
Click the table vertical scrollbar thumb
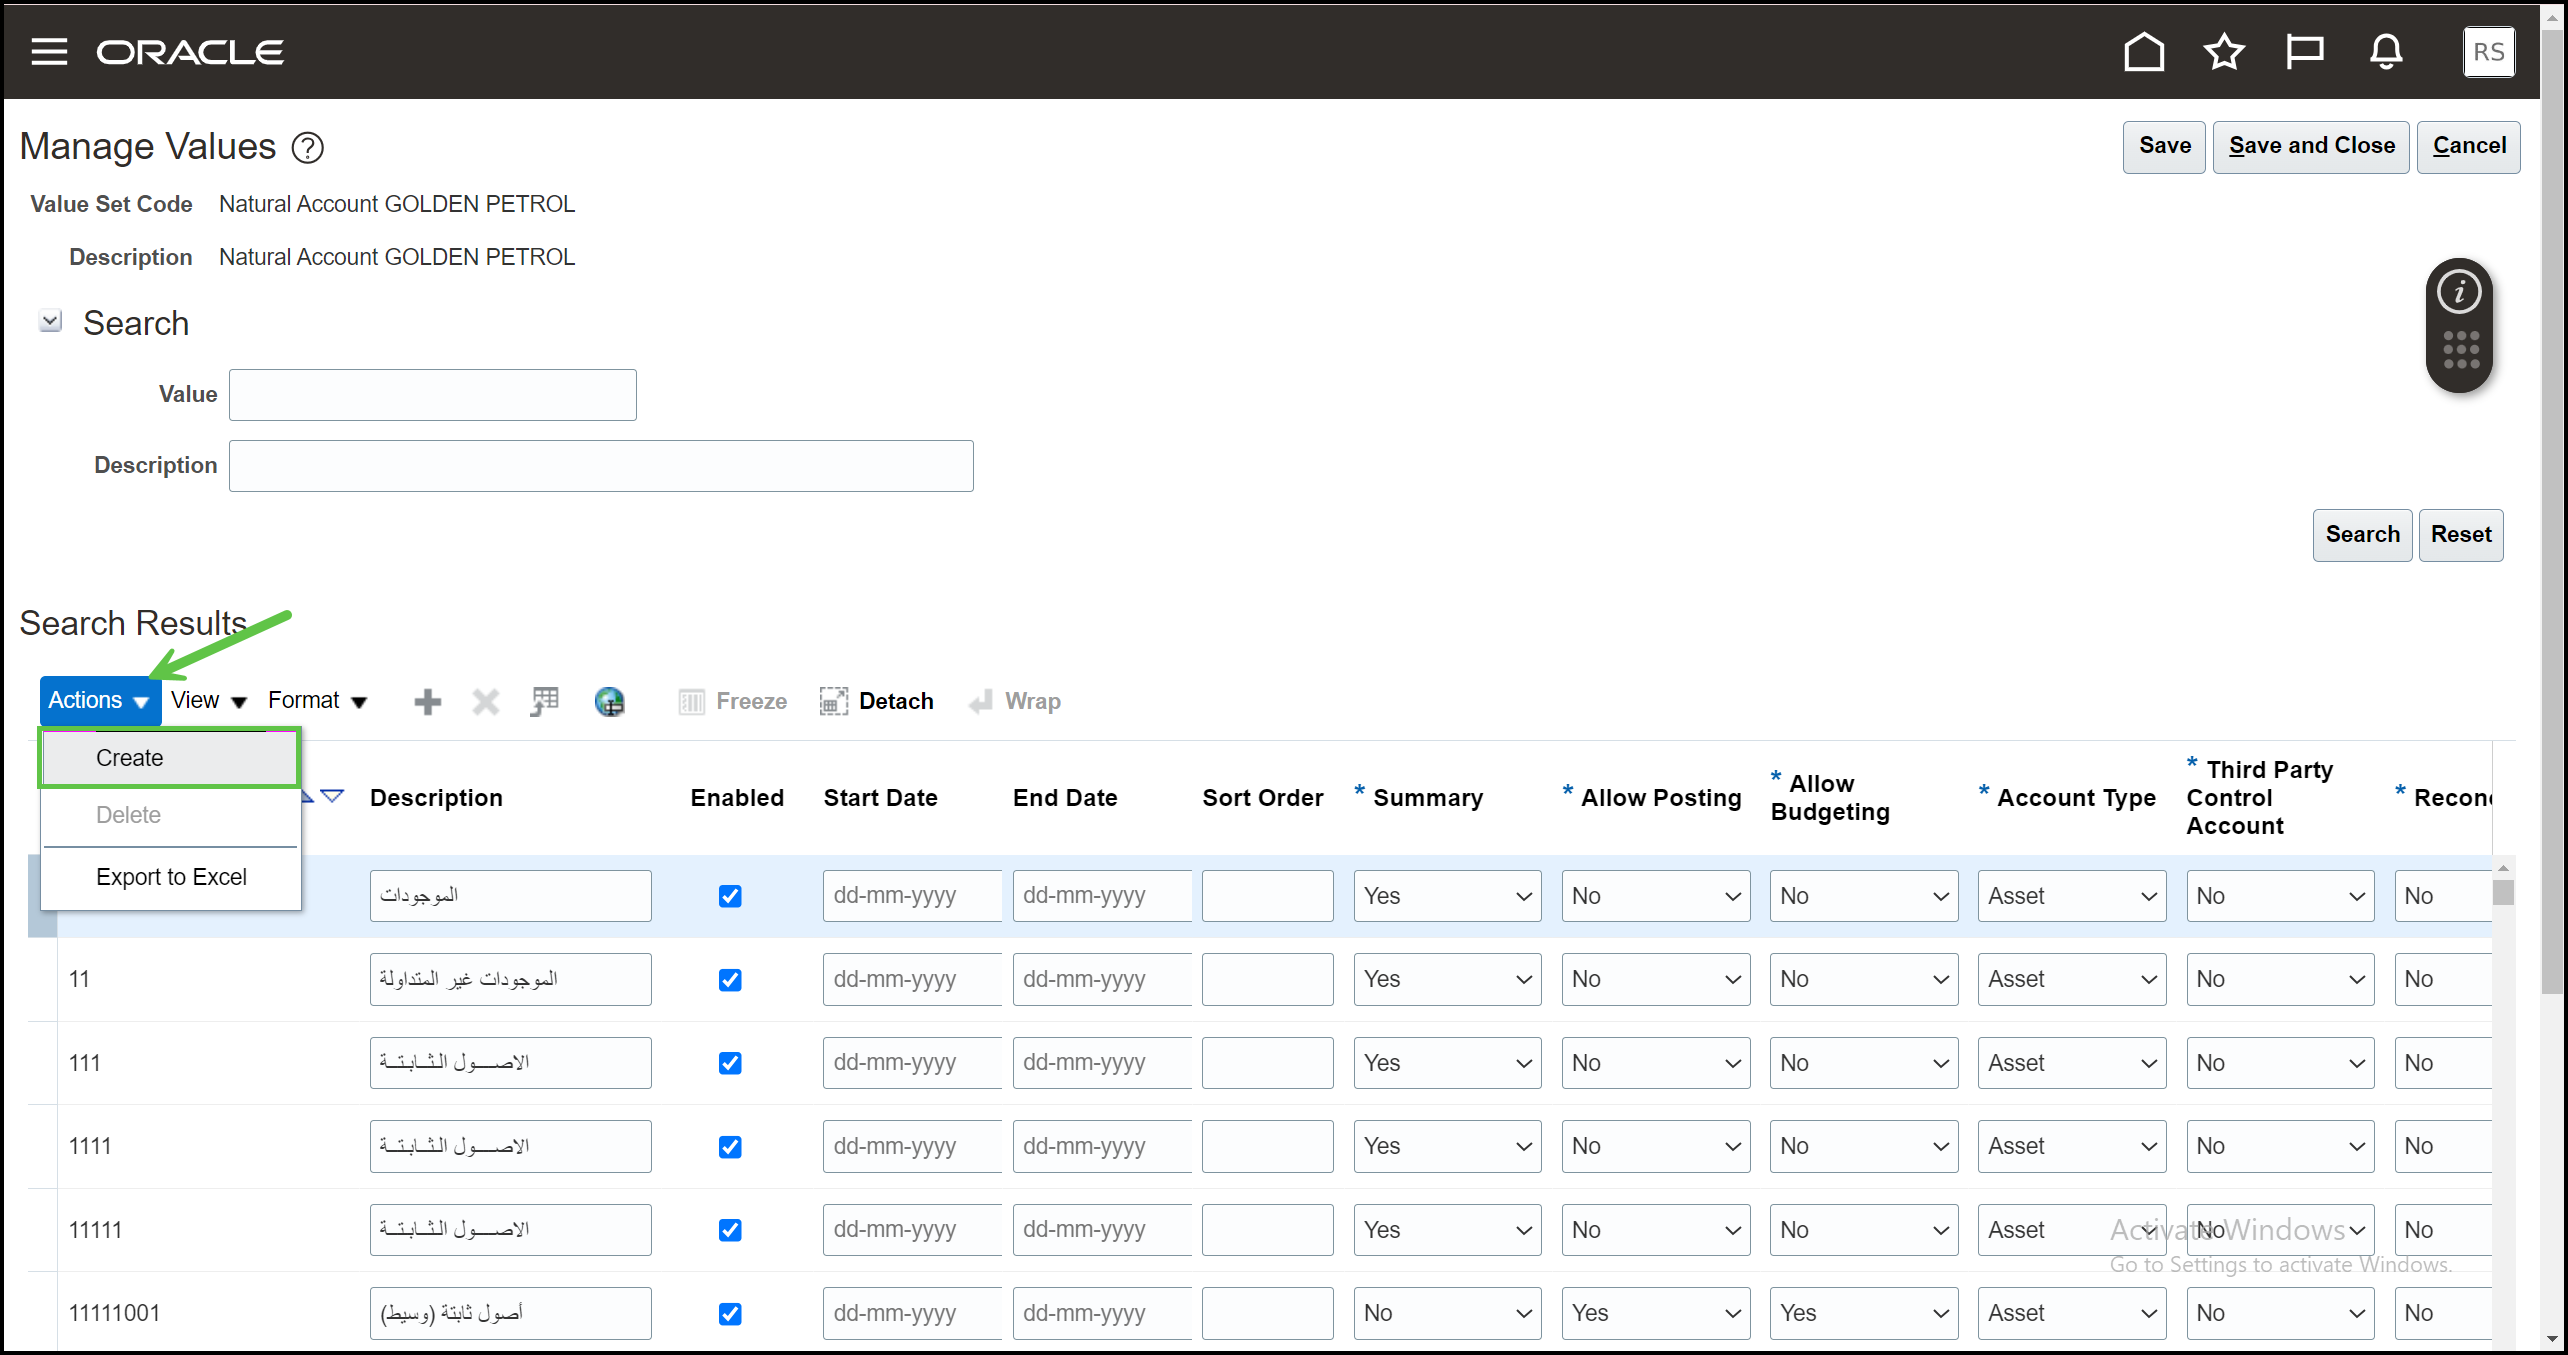tap(2503, 891)
